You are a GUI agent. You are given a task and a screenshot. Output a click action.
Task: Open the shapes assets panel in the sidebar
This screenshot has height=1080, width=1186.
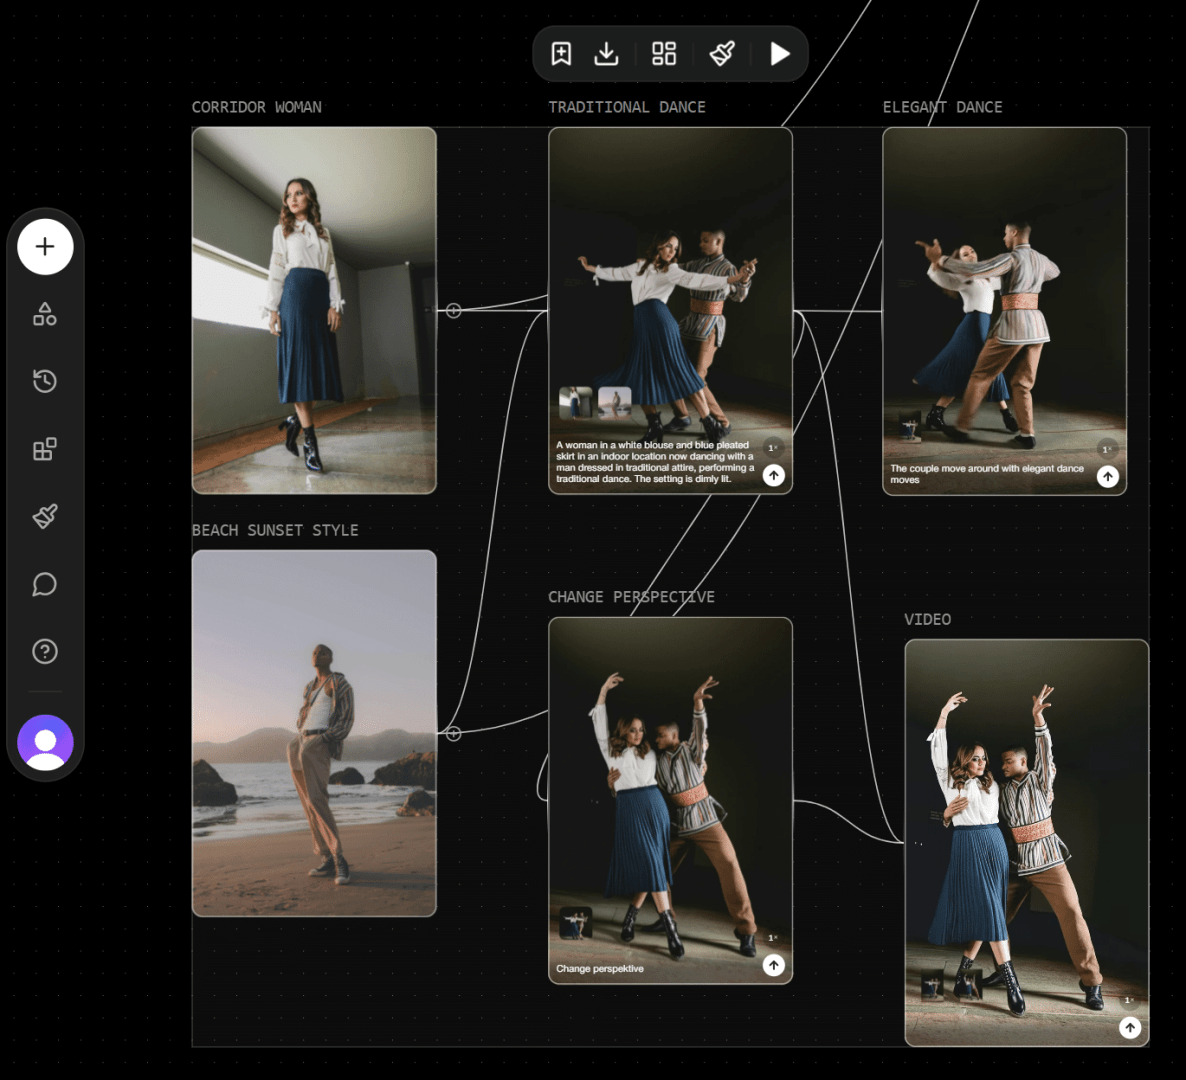click(x=45, y=313)
